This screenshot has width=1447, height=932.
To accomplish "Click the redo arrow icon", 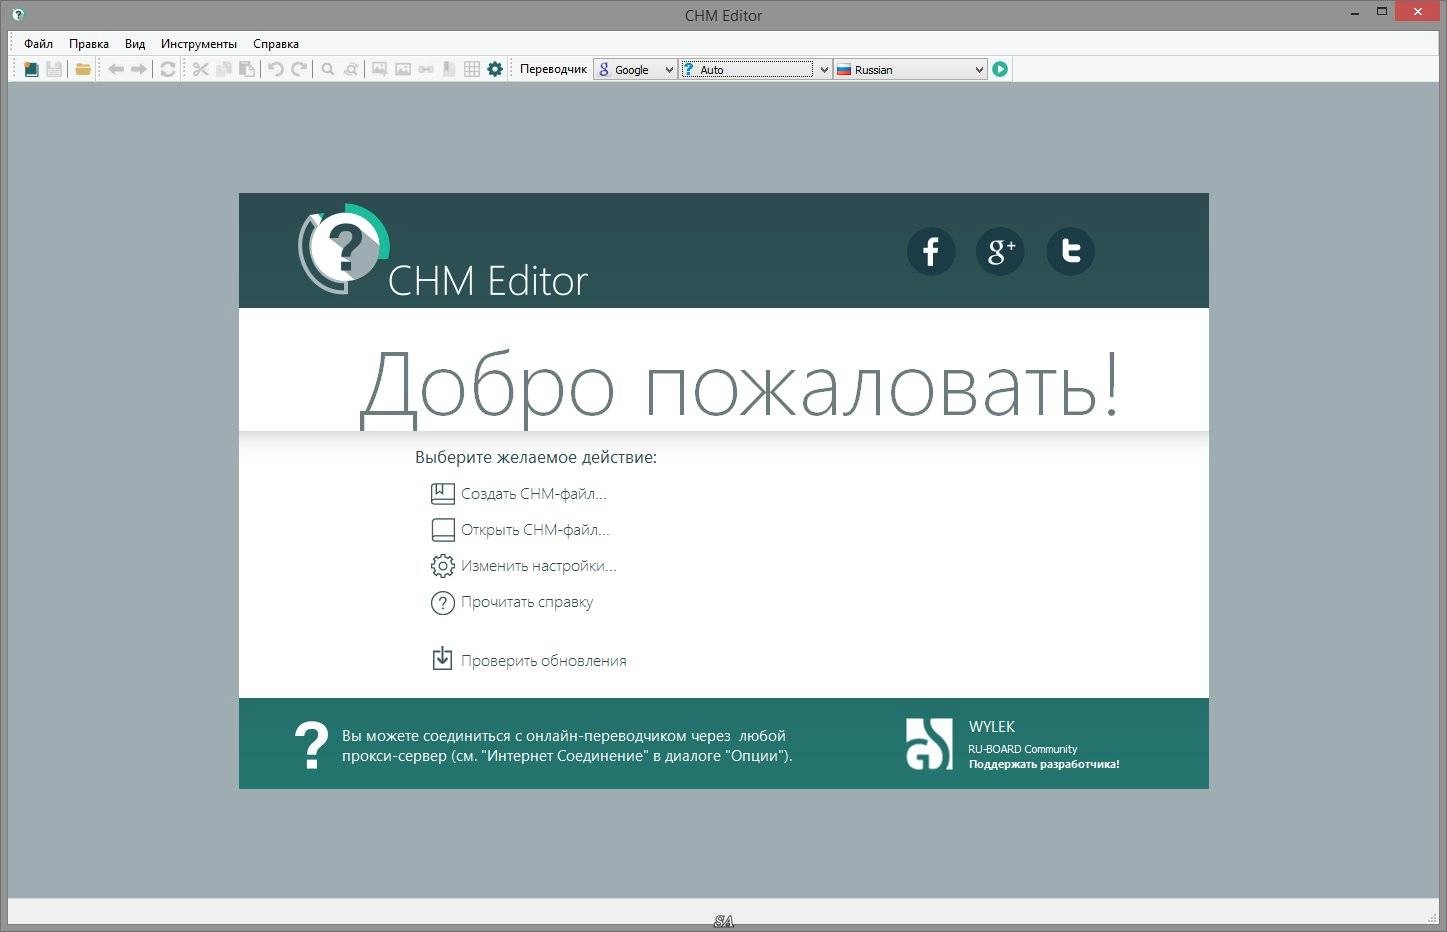I will pos(299,69).
